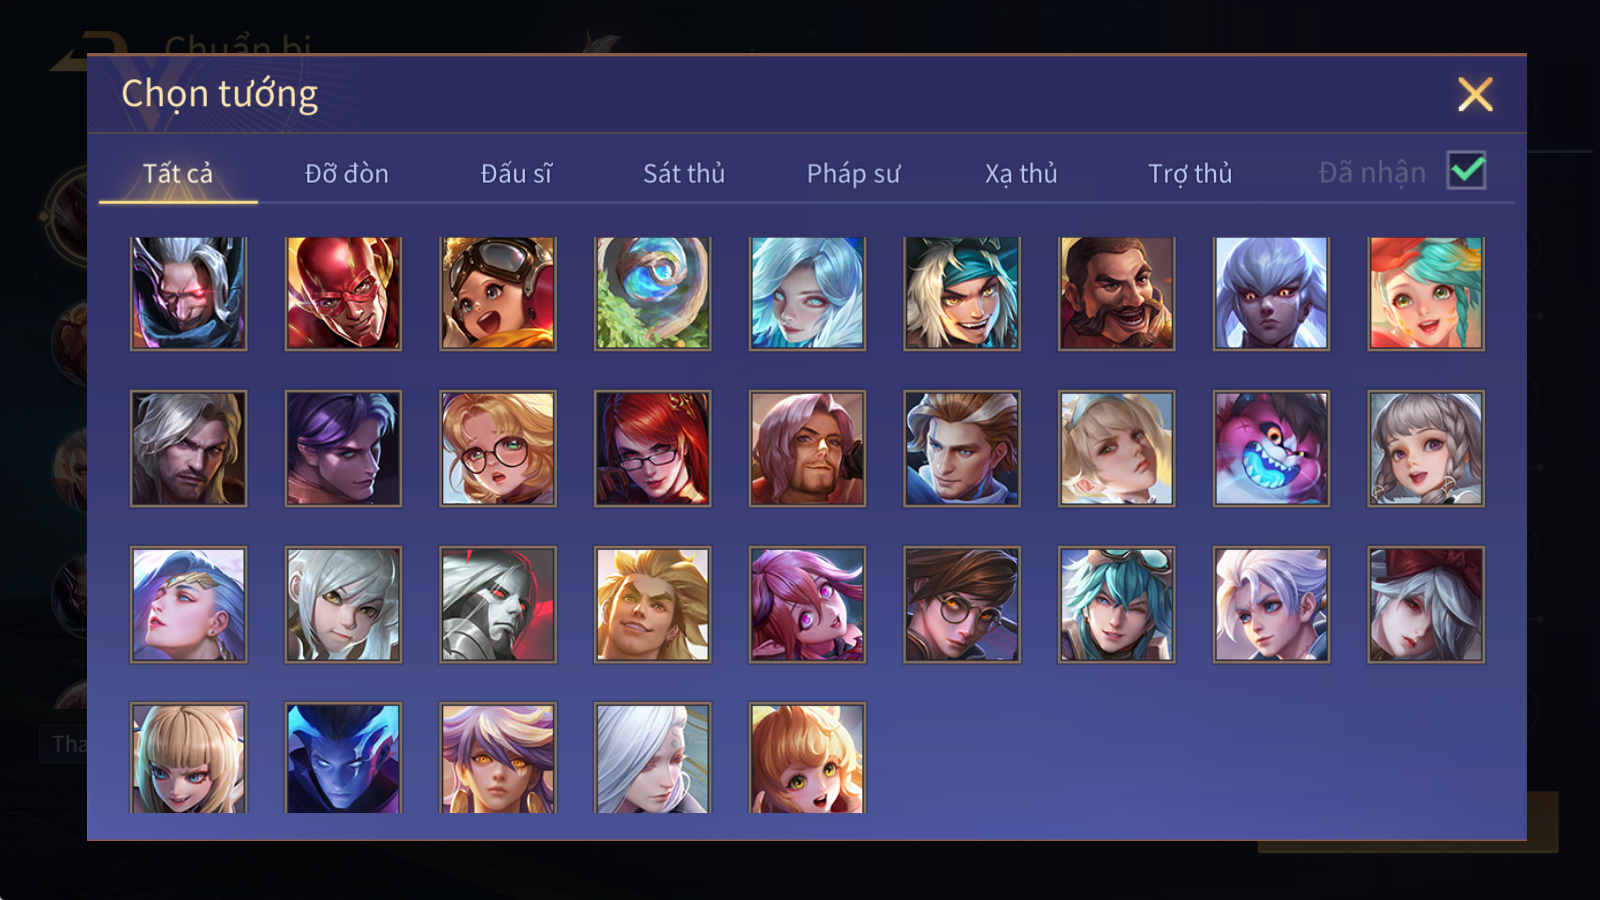This screenshot has height=900, width=1600.
Task: Select the bearded mustache man hero
Action: pos(1116,293)
